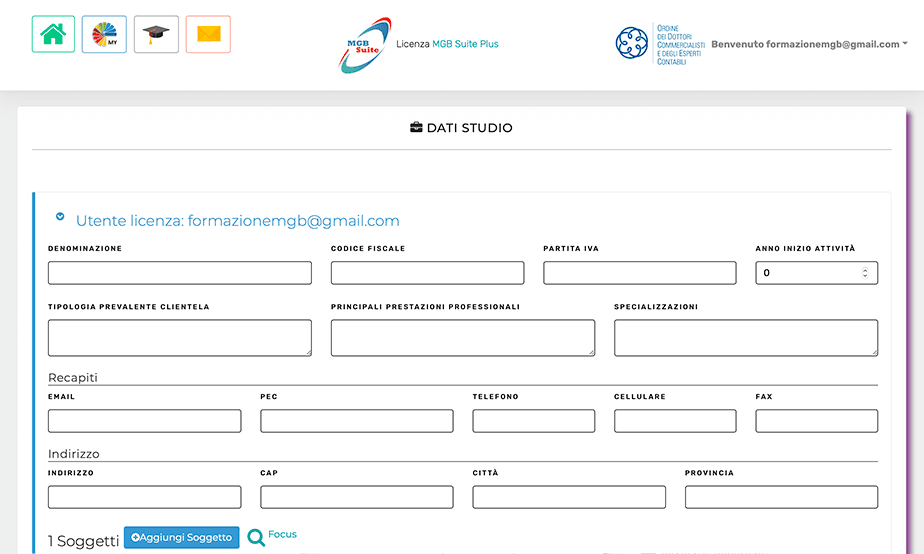Screen dimensions: 924x554
Task: Click the Provincia input field
Action: coord(781,497)
